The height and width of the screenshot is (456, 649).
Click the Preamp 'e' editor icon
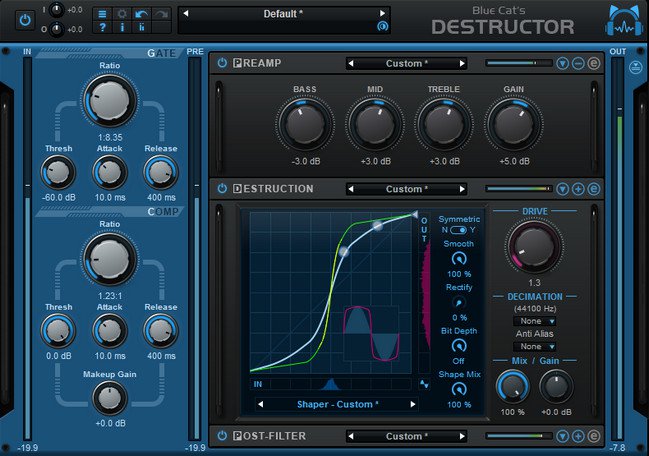[x=594, y=63]
